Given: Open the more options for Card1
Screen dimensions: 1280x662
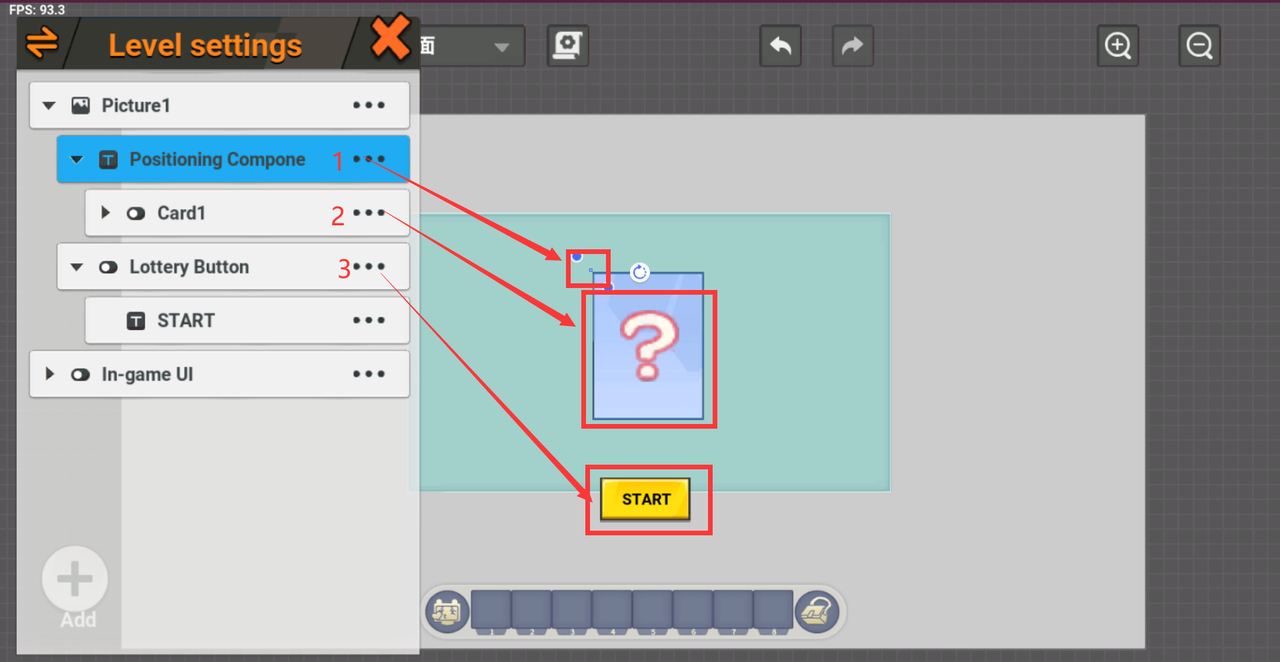Looking at the screenshot, I should 369,213.
